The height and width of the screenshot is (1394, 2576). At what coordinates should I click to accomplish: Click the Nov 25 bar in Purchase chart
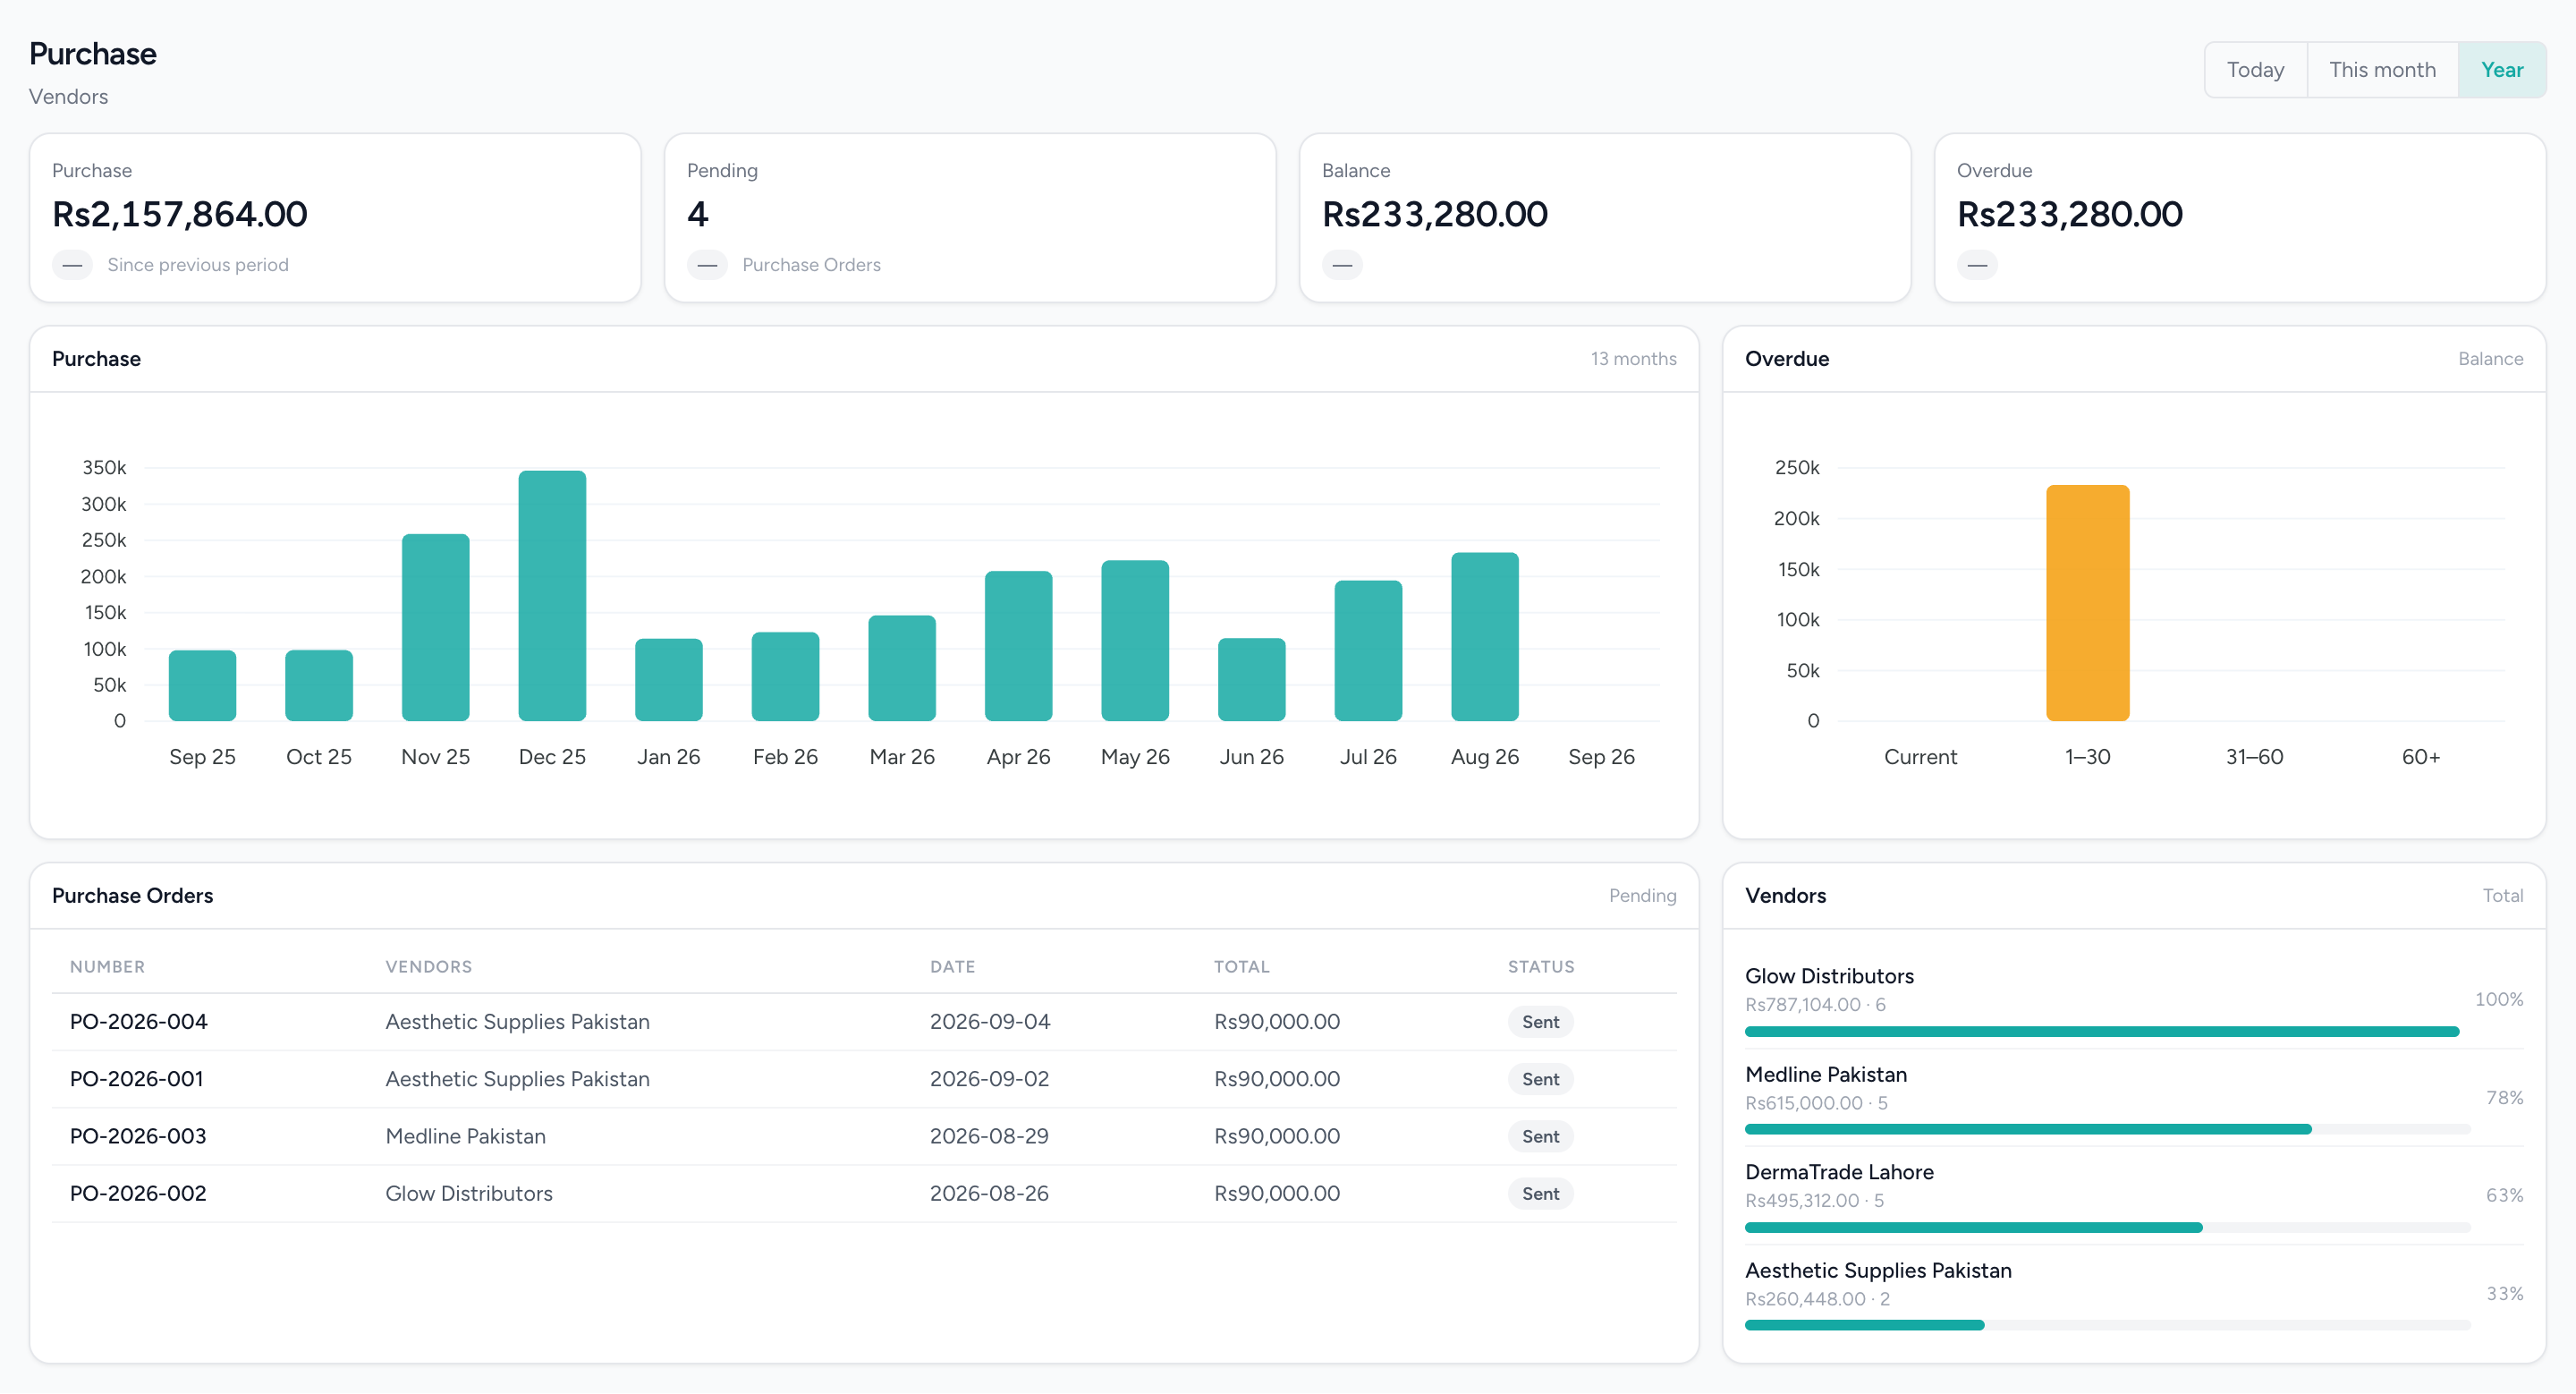click(435, 628)
